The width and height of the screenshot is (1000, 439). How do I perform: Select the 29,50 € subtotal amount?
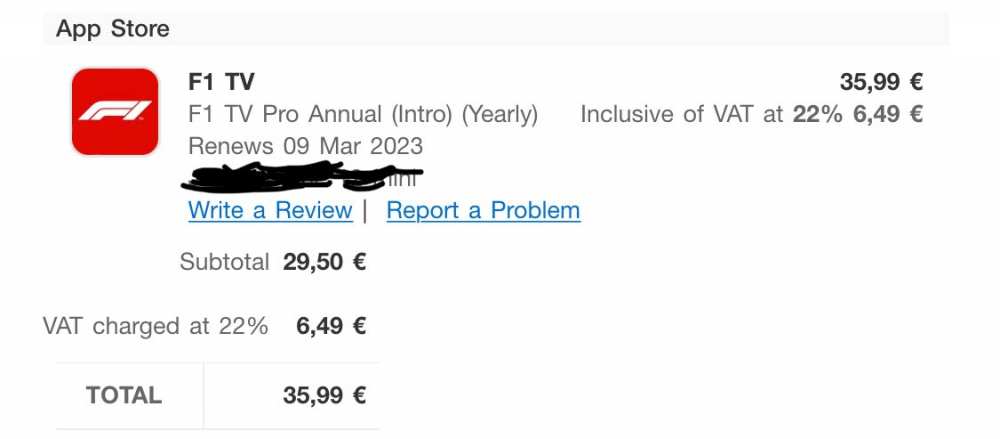coord(324,262)
